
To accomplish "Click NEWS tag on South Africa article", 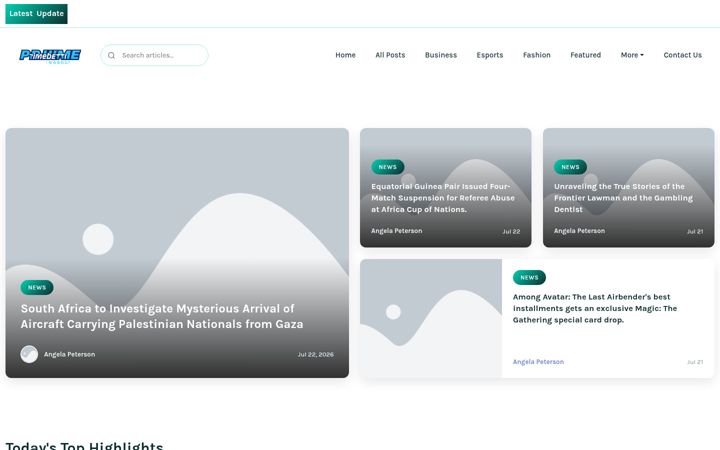I will point(37,287).
